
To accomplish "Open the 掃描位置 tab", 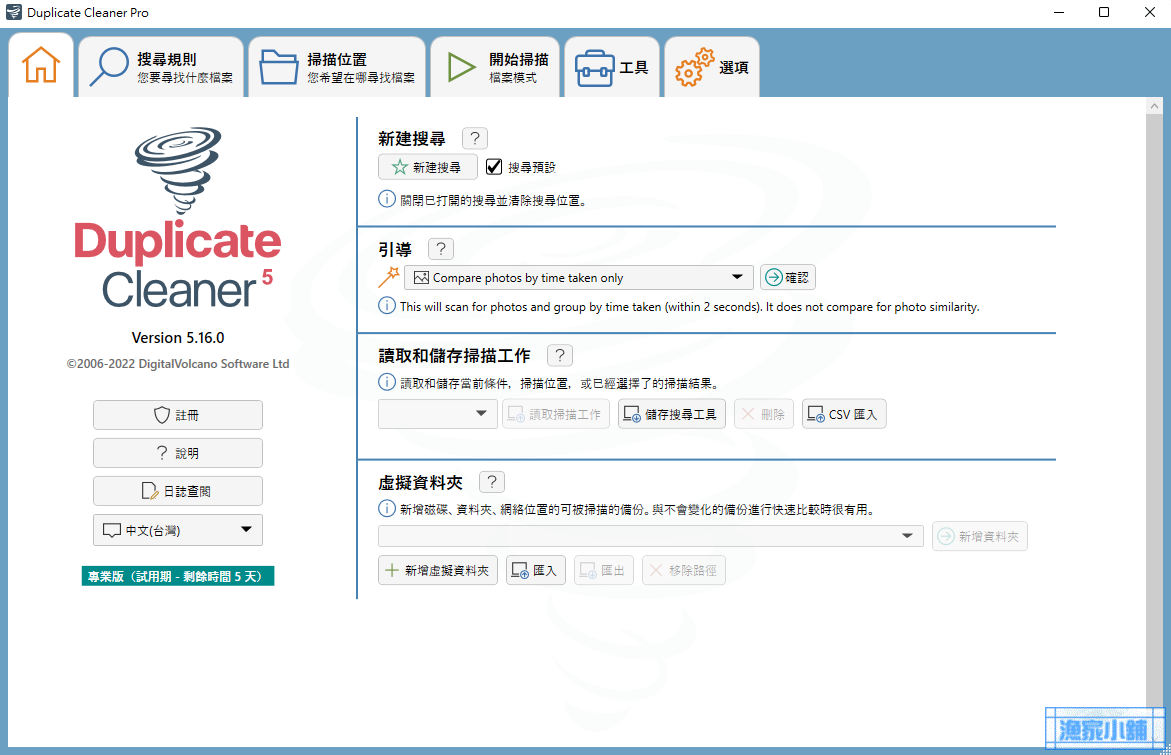I will click(338, 67).
